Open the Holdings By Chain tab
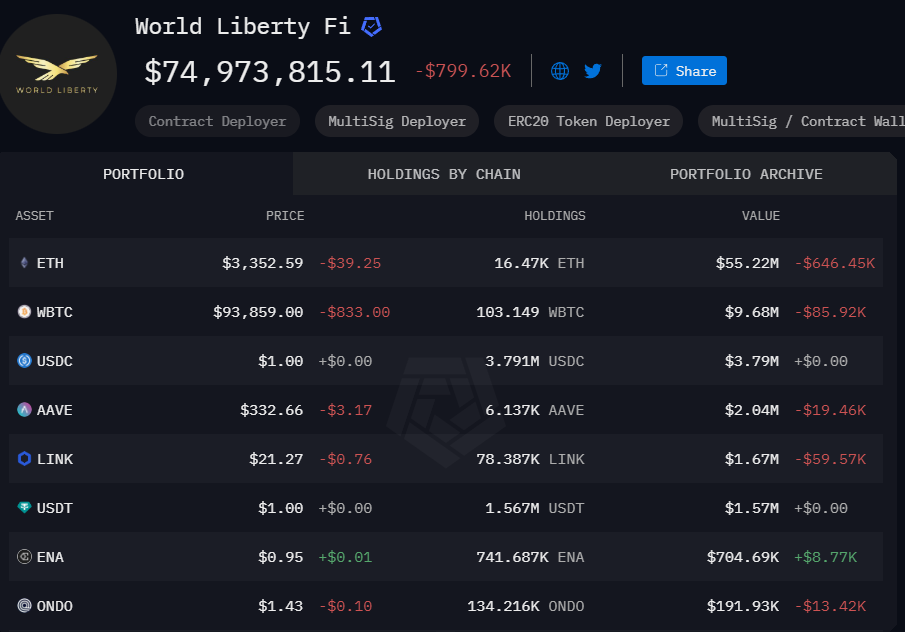 click(444, 174)
